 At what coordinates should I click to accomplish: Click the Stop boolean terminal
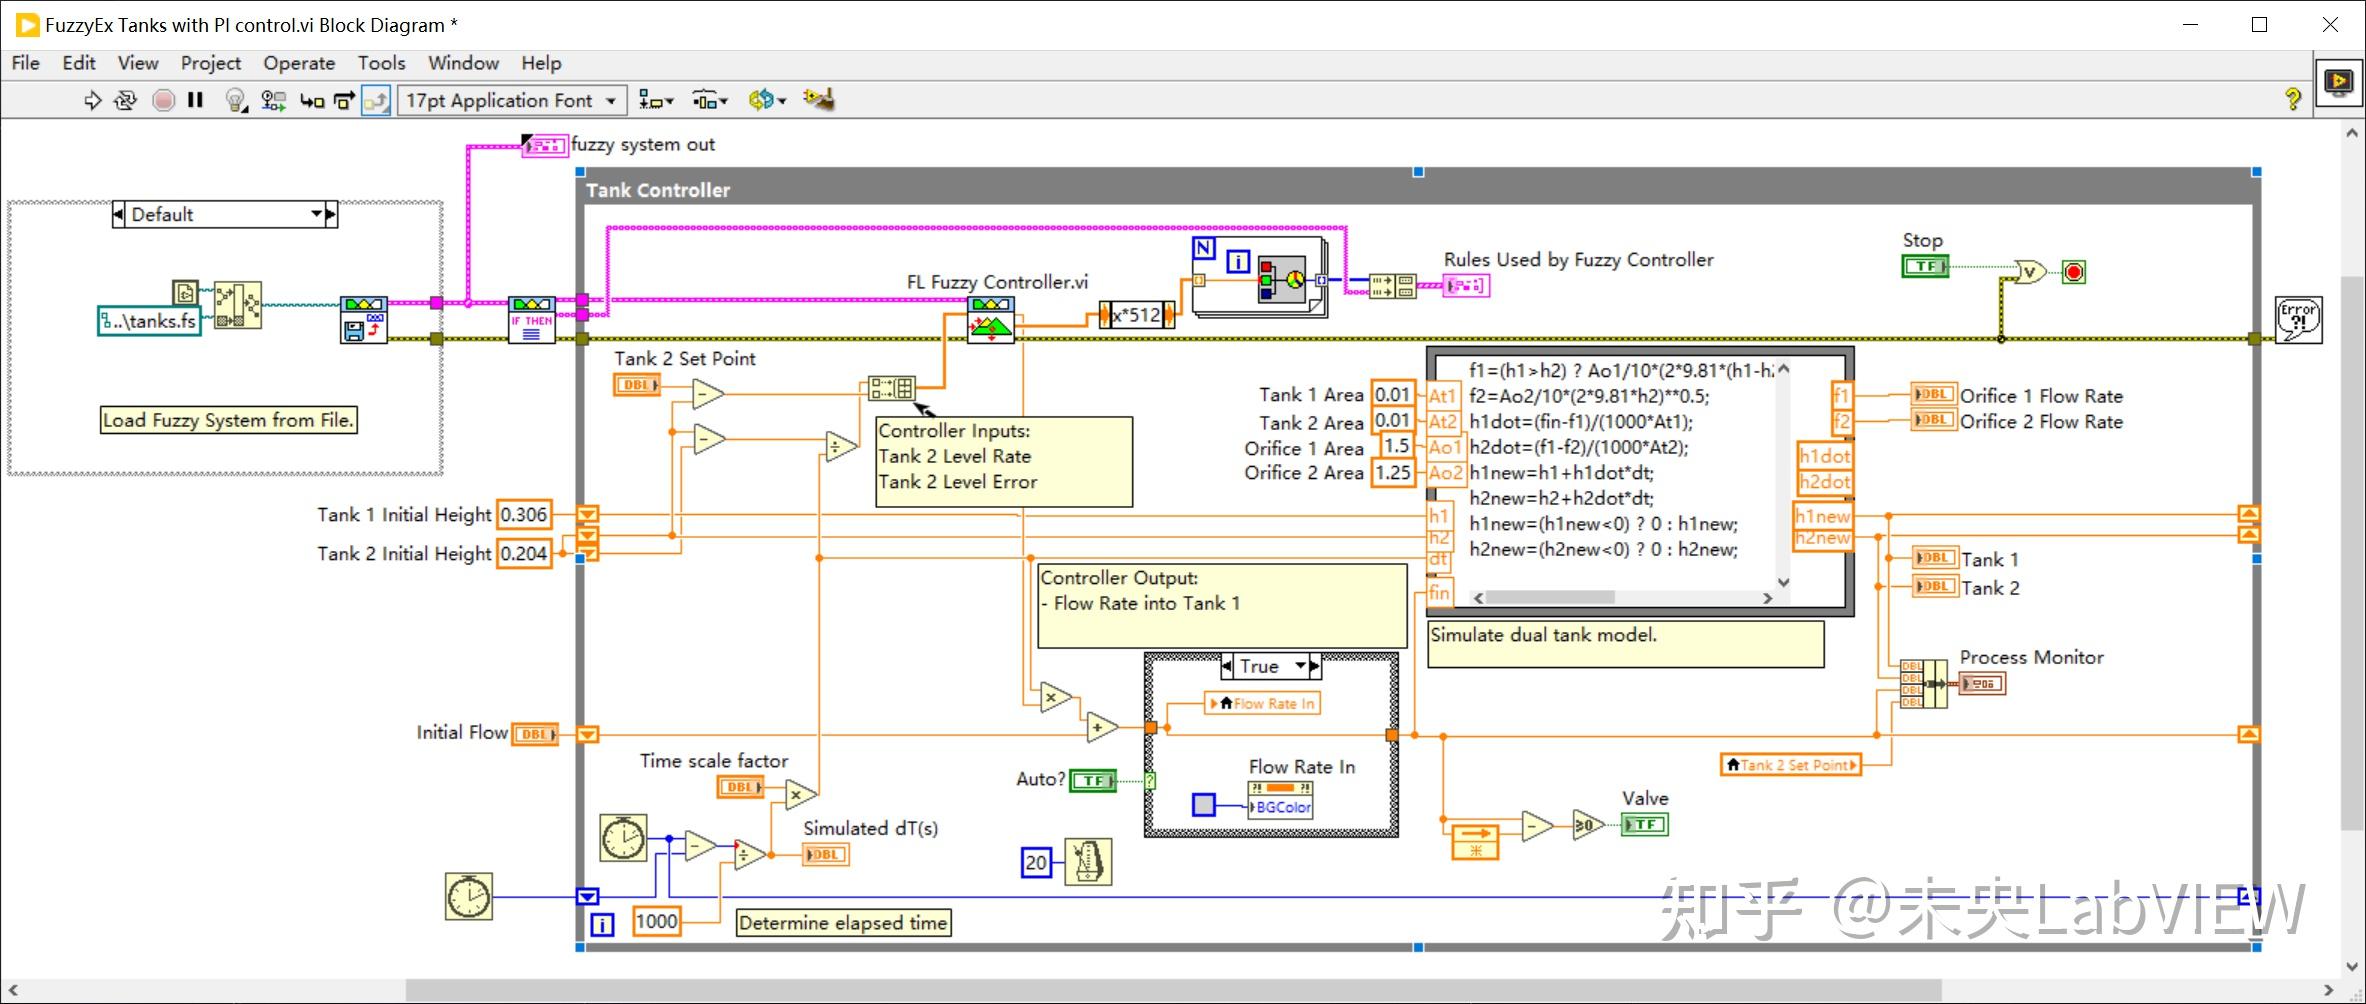(1925, 266)
